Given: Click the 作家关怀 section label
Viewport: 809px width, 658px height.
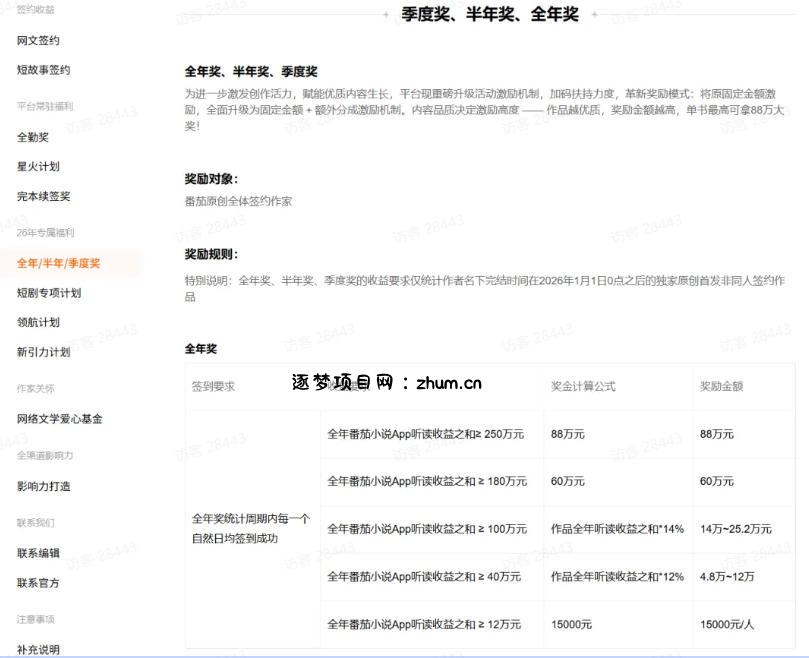Looking at the screenshot, I should tap(36, 389).
